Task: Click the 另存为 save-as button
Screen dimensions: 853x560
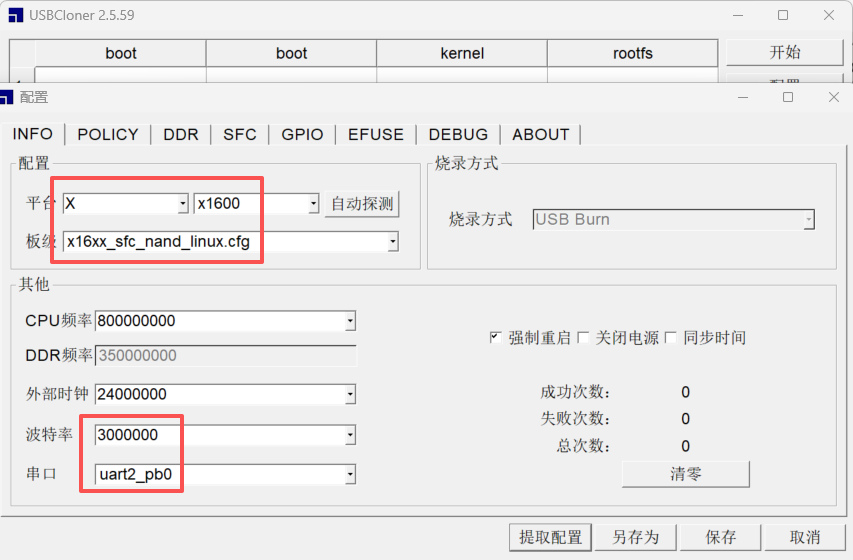Action: (x=635, y=538)
